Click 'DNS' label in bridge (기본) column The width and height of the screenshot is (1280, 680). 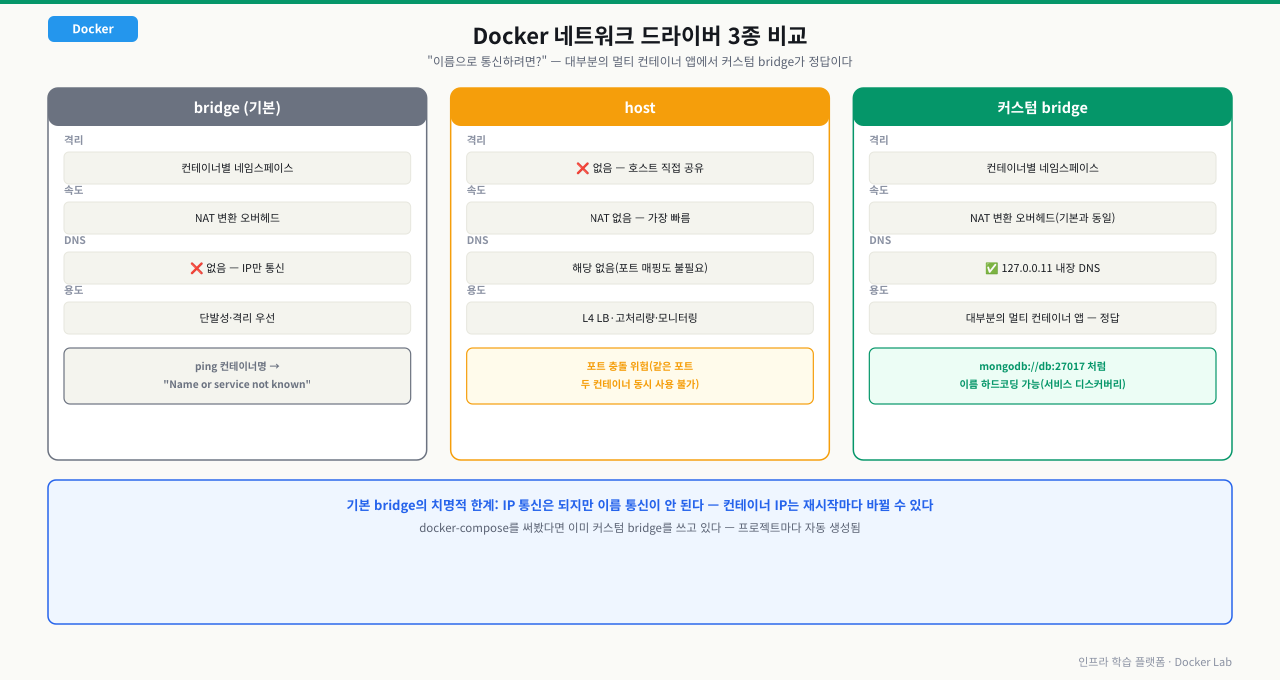click(75, 240)
